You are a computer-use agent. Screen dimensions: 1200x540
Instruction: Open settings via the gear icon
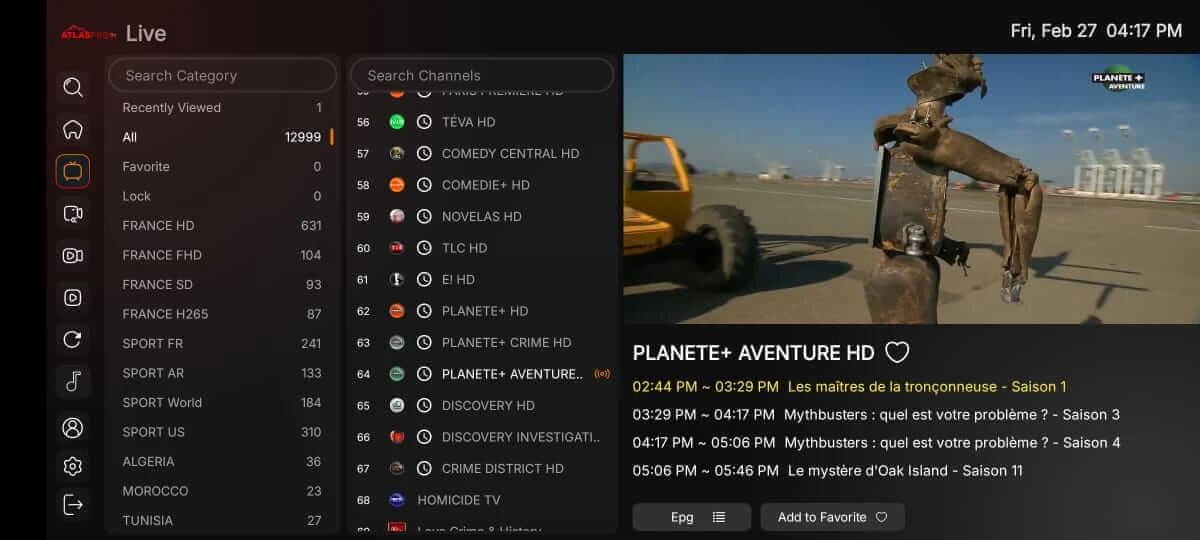point(72,466)
